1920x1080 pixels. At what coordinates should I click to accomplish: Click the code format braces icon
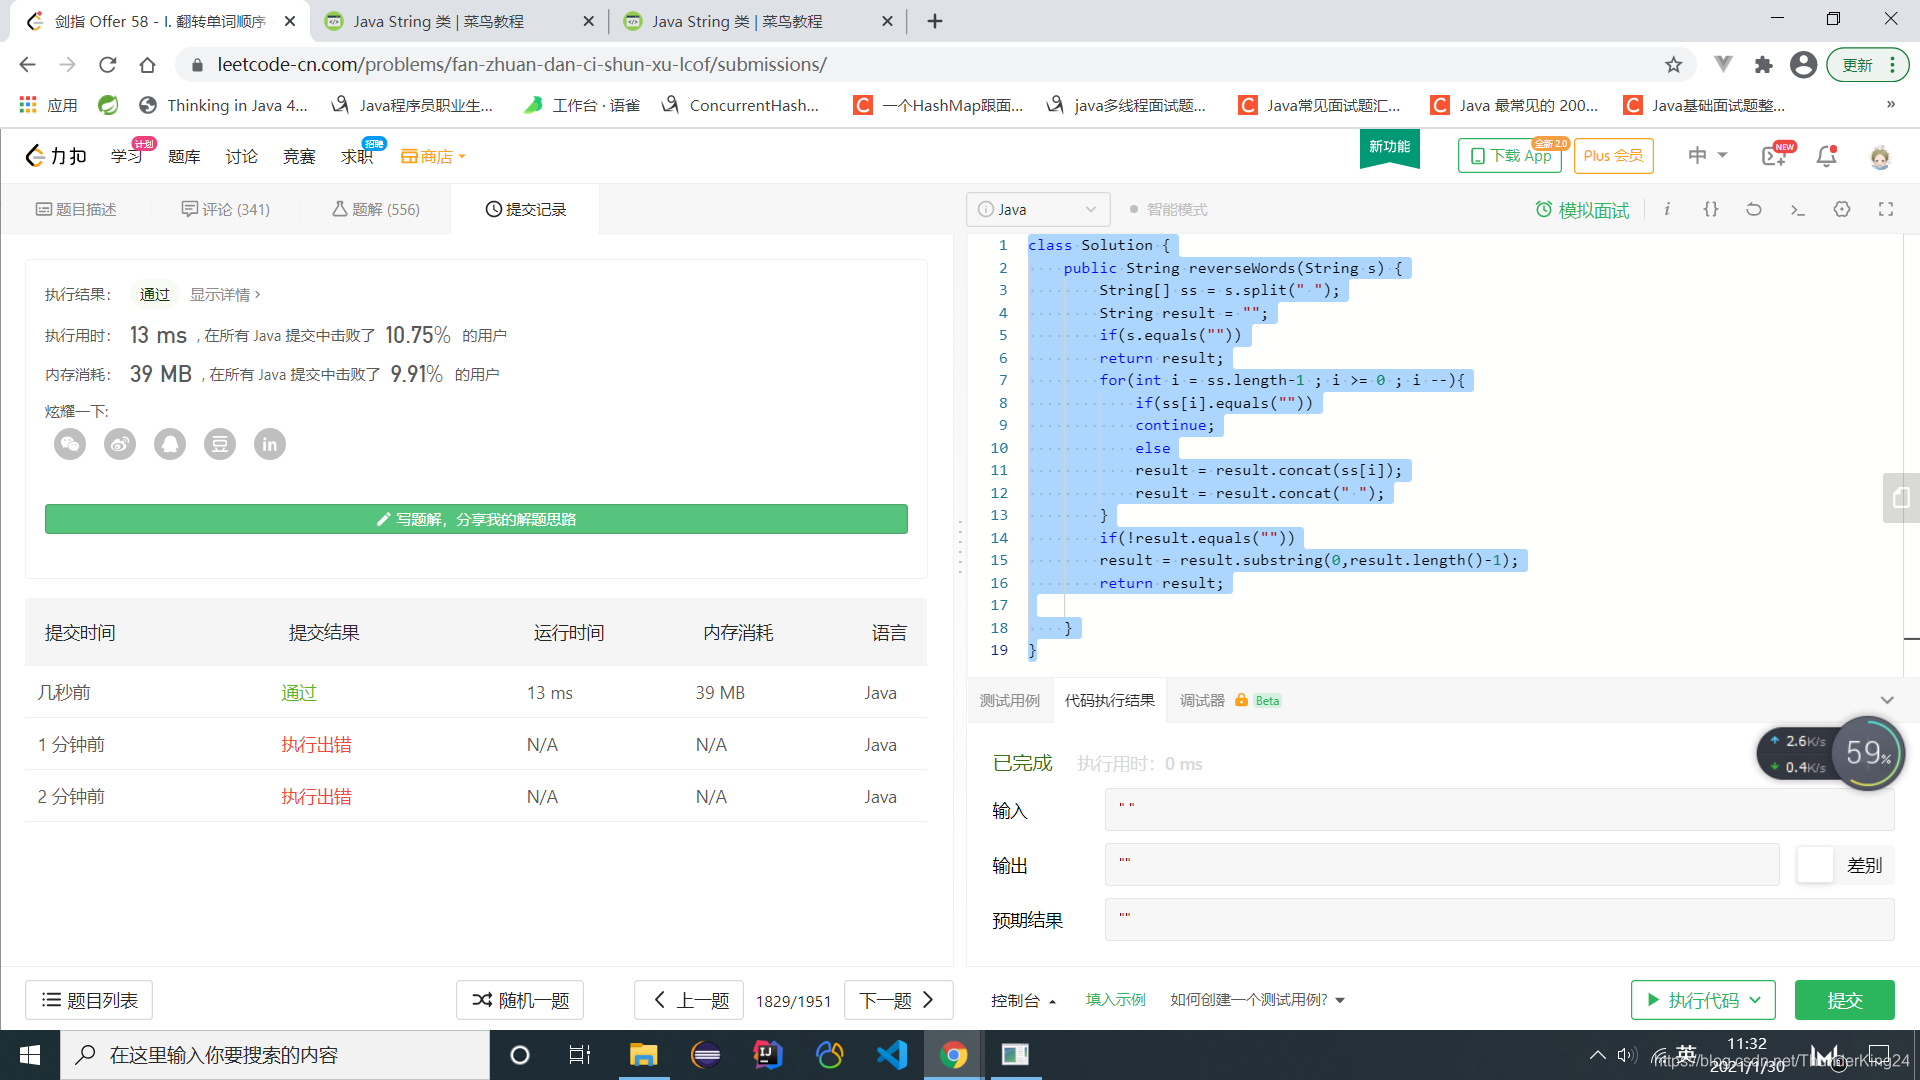click(1711, 209)
